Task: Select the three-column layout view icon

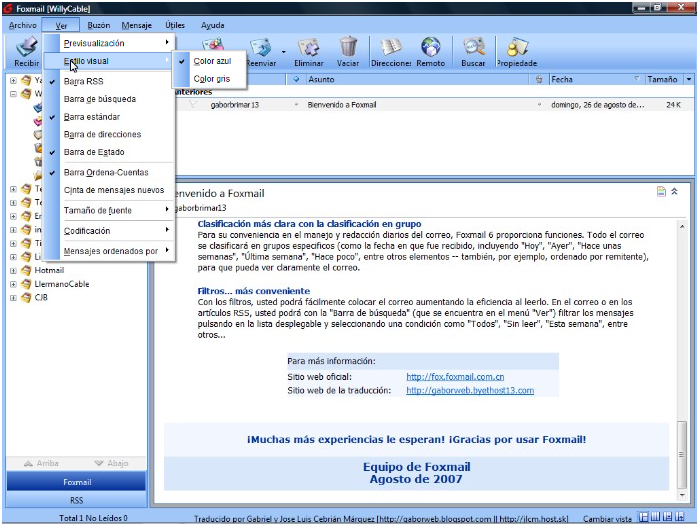Action: click(655, 517)
